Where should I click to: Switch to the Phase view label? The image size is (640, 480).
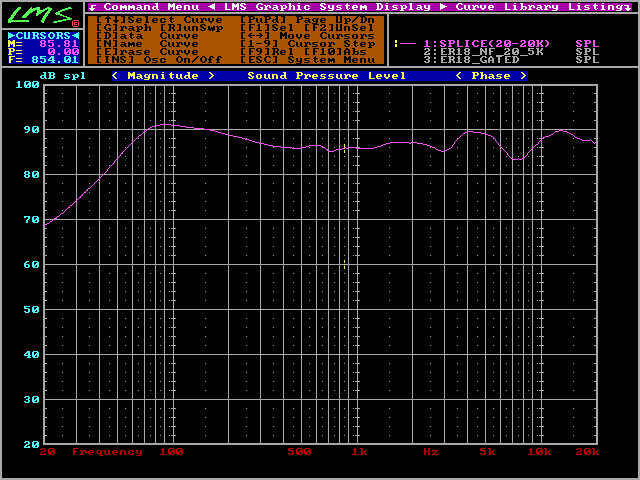[x=491, y=76]
